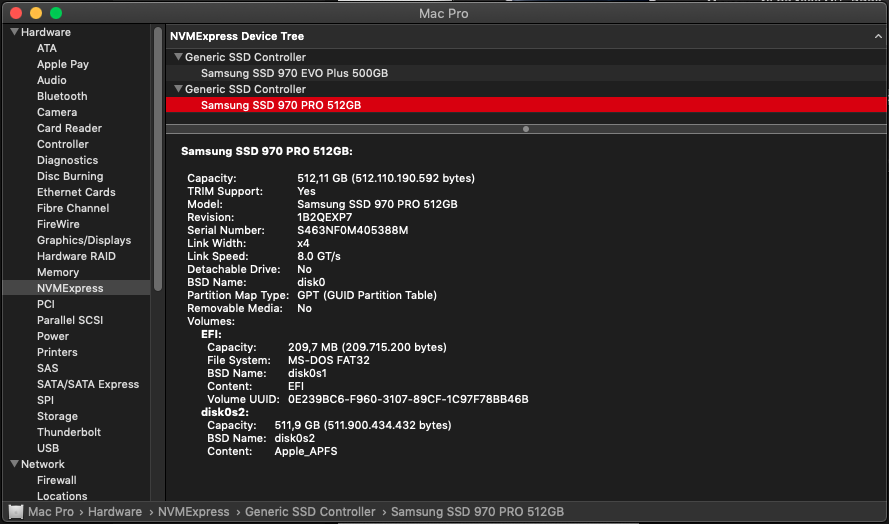This screenshot has width=889, height=524.
Task: Click the split-pane divider handle dot
Action: coord(526,129)
